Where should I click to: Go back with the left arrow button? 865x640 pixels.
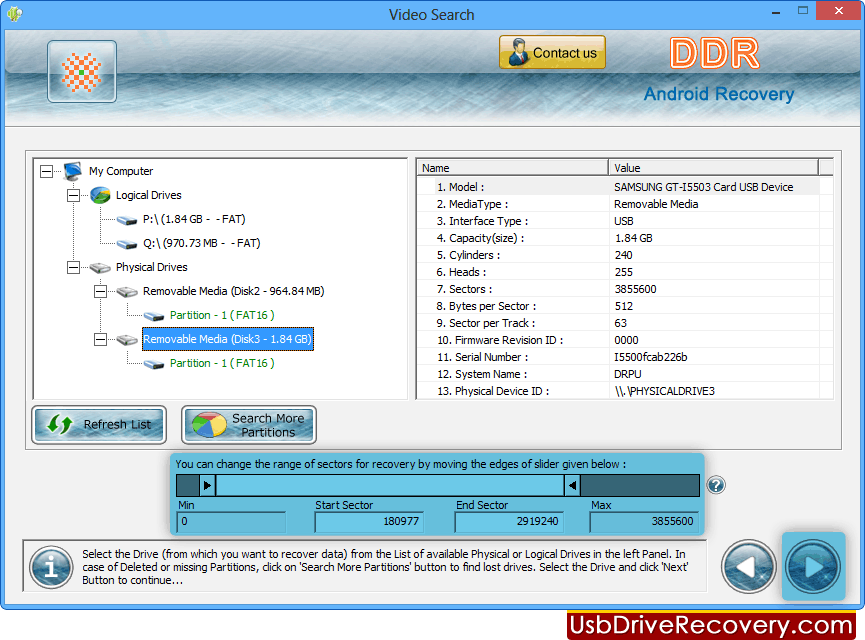749,567
